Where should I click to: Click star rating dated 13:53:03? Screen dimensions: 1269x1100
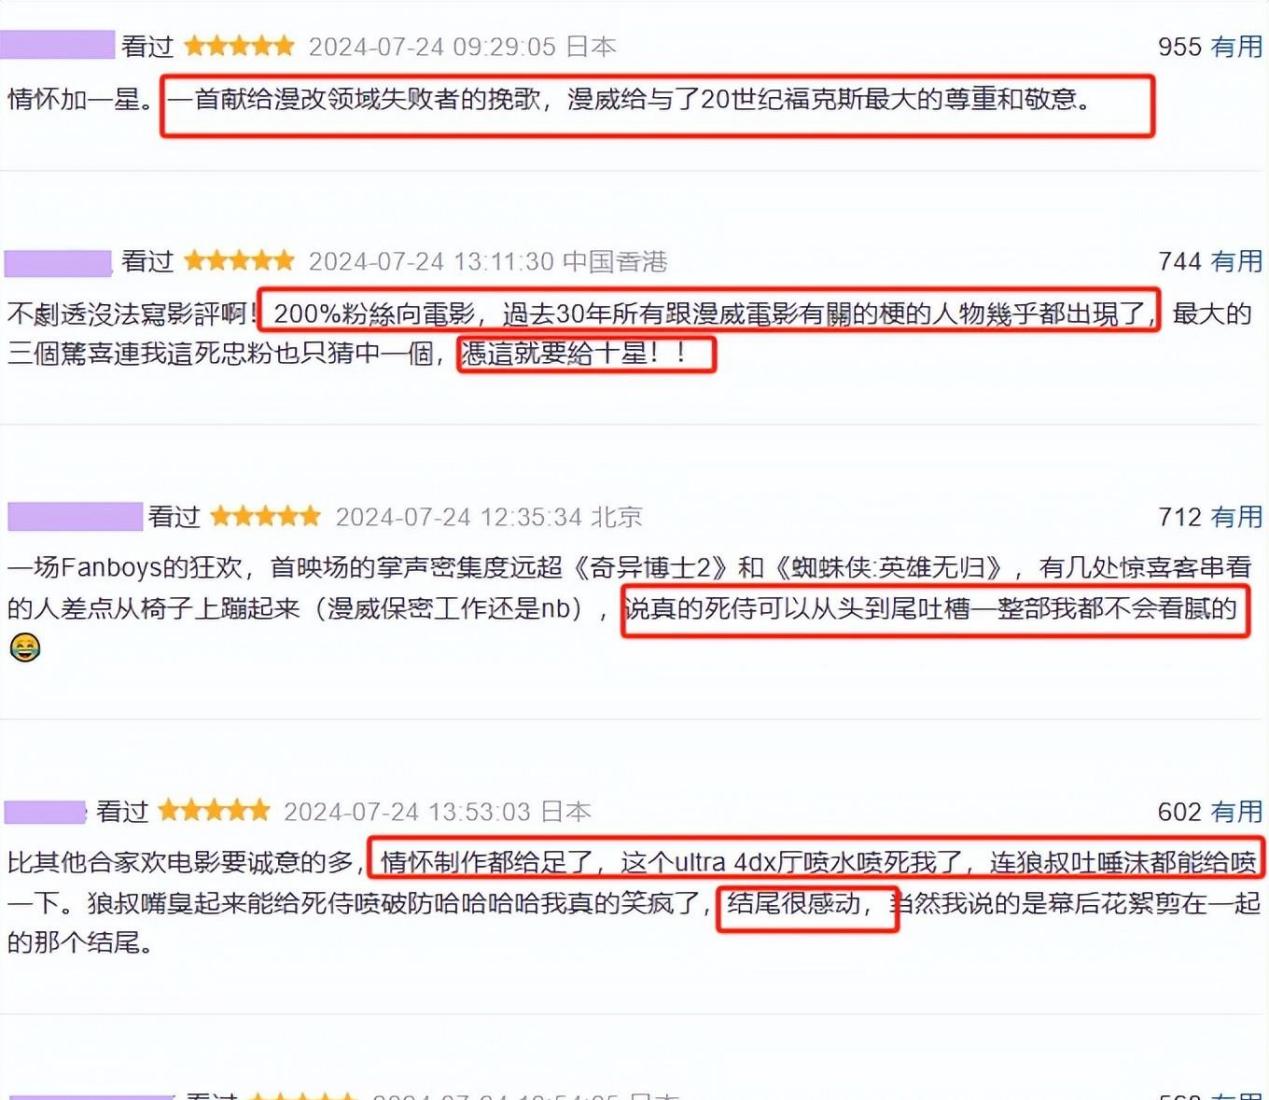[214, 810]
